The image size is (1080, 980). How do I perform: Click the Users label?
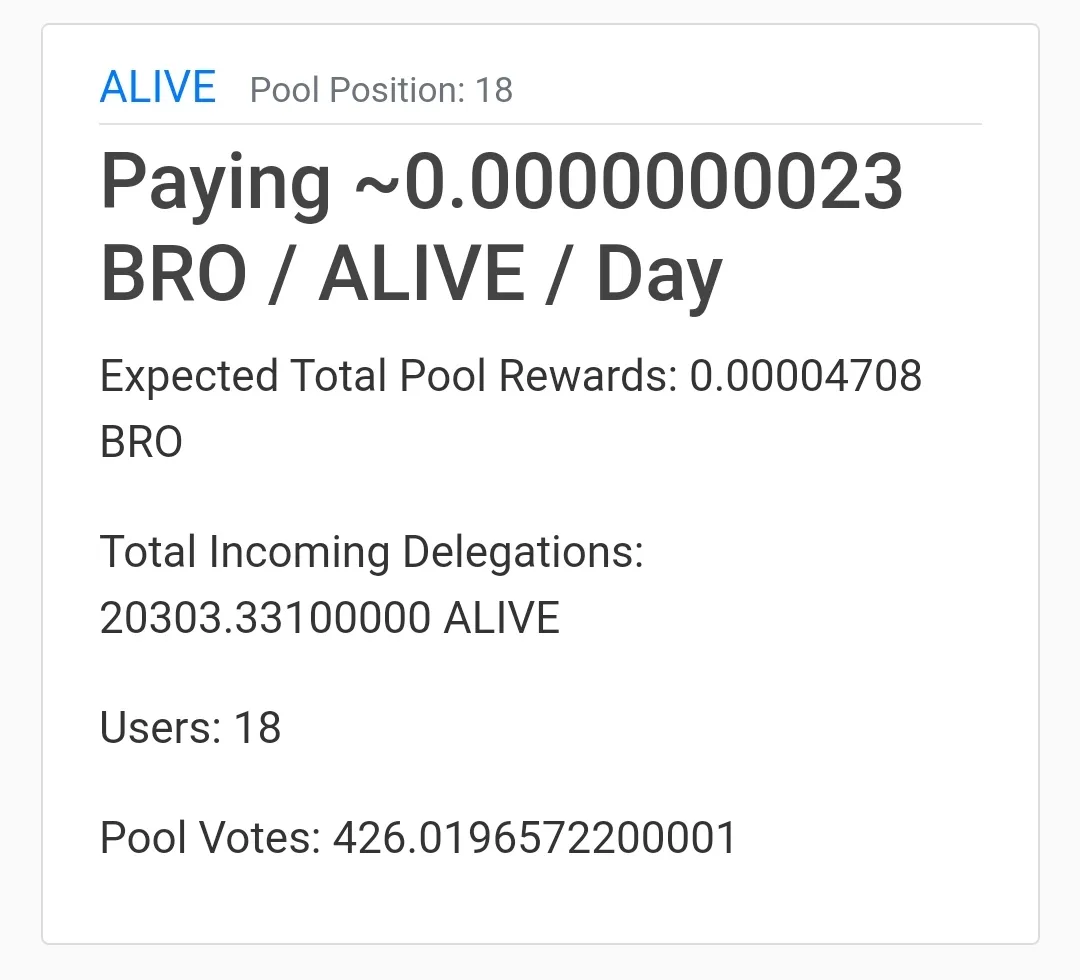point(160,728)
